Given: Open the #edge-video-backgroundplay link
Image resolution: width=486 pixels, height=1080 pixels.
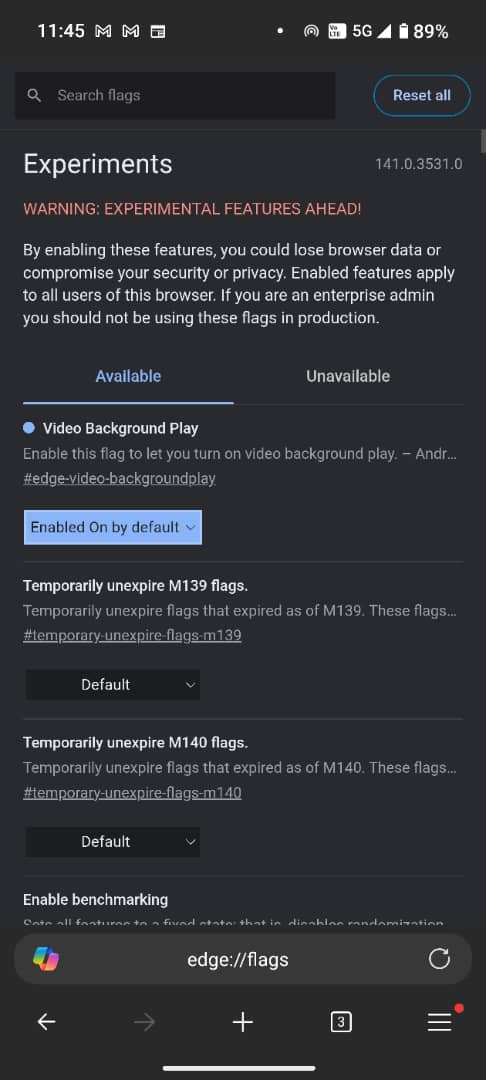Looking at the screenshot, I should (x=119, y=478).
